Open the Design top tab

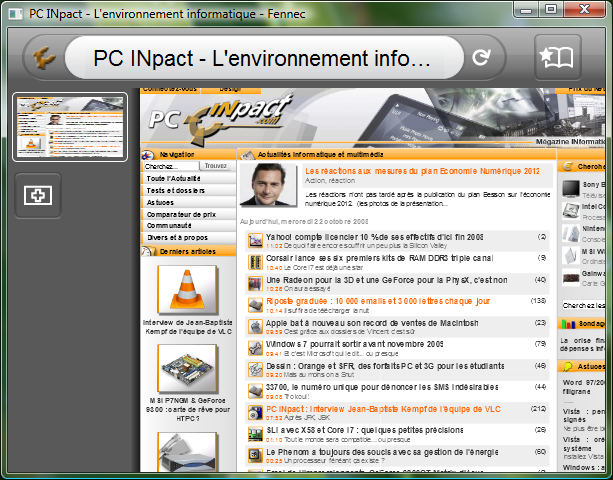click(231, 90)
